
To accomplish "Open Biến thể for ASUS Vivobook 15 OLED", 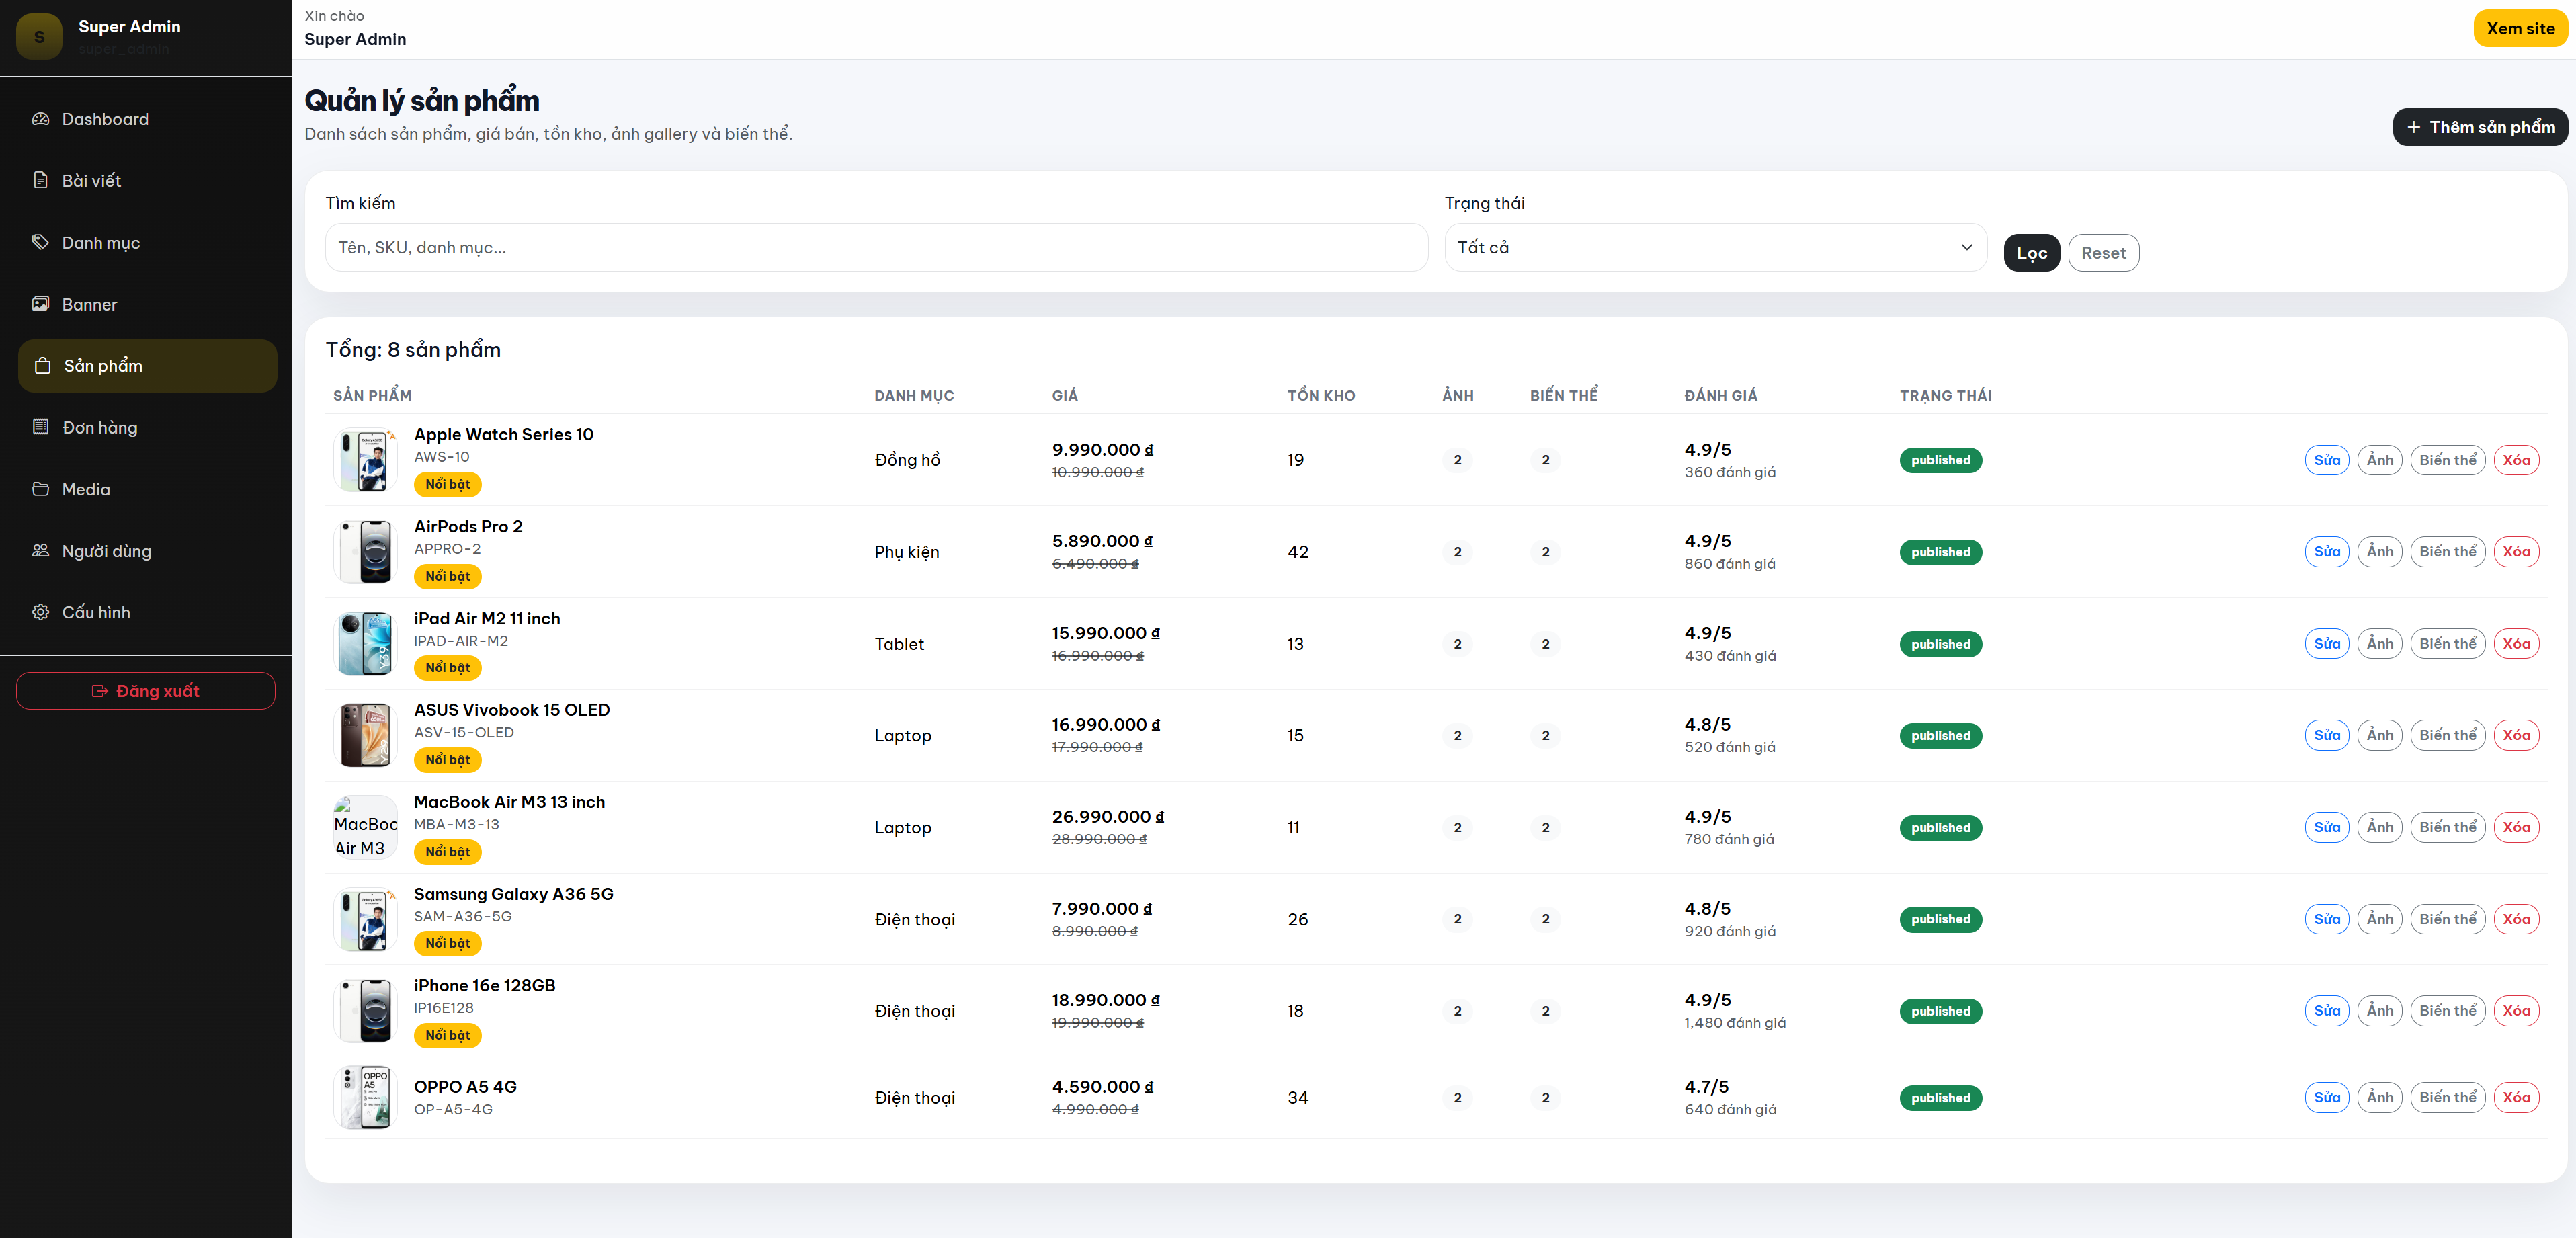I will pos(2447,735).
